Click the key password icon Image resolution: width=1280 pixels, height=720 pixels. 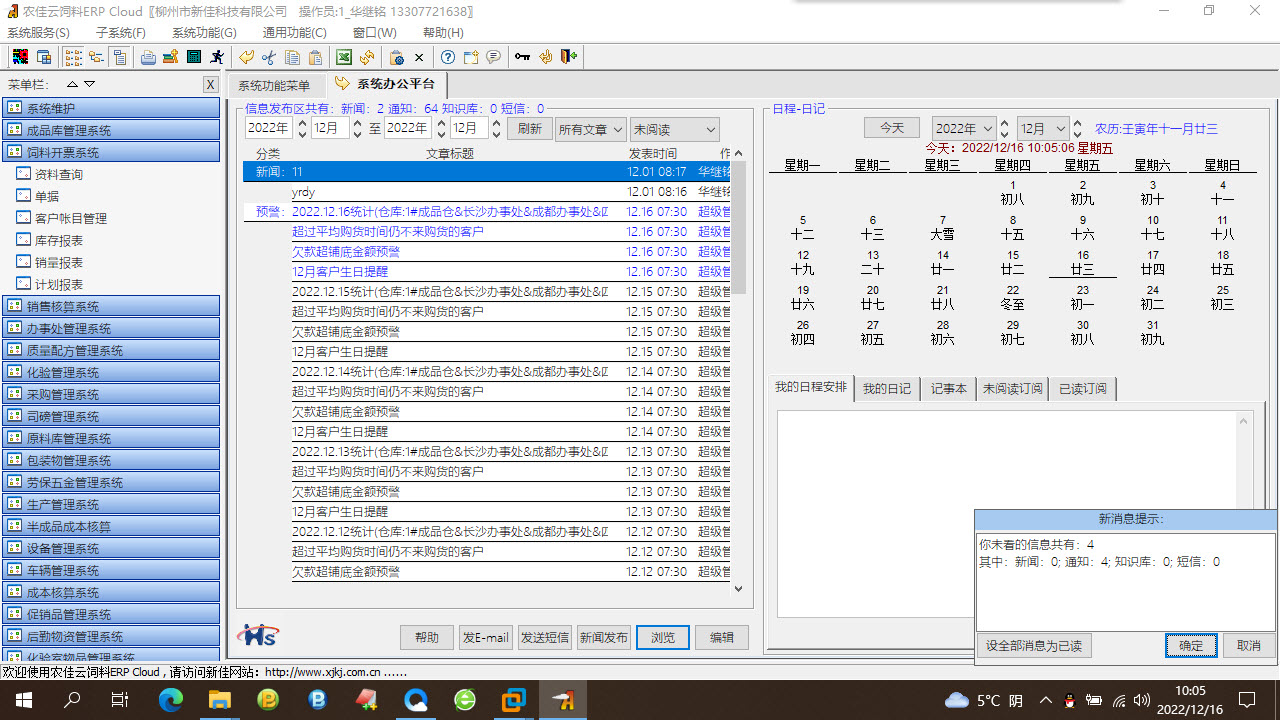point(522,57)
